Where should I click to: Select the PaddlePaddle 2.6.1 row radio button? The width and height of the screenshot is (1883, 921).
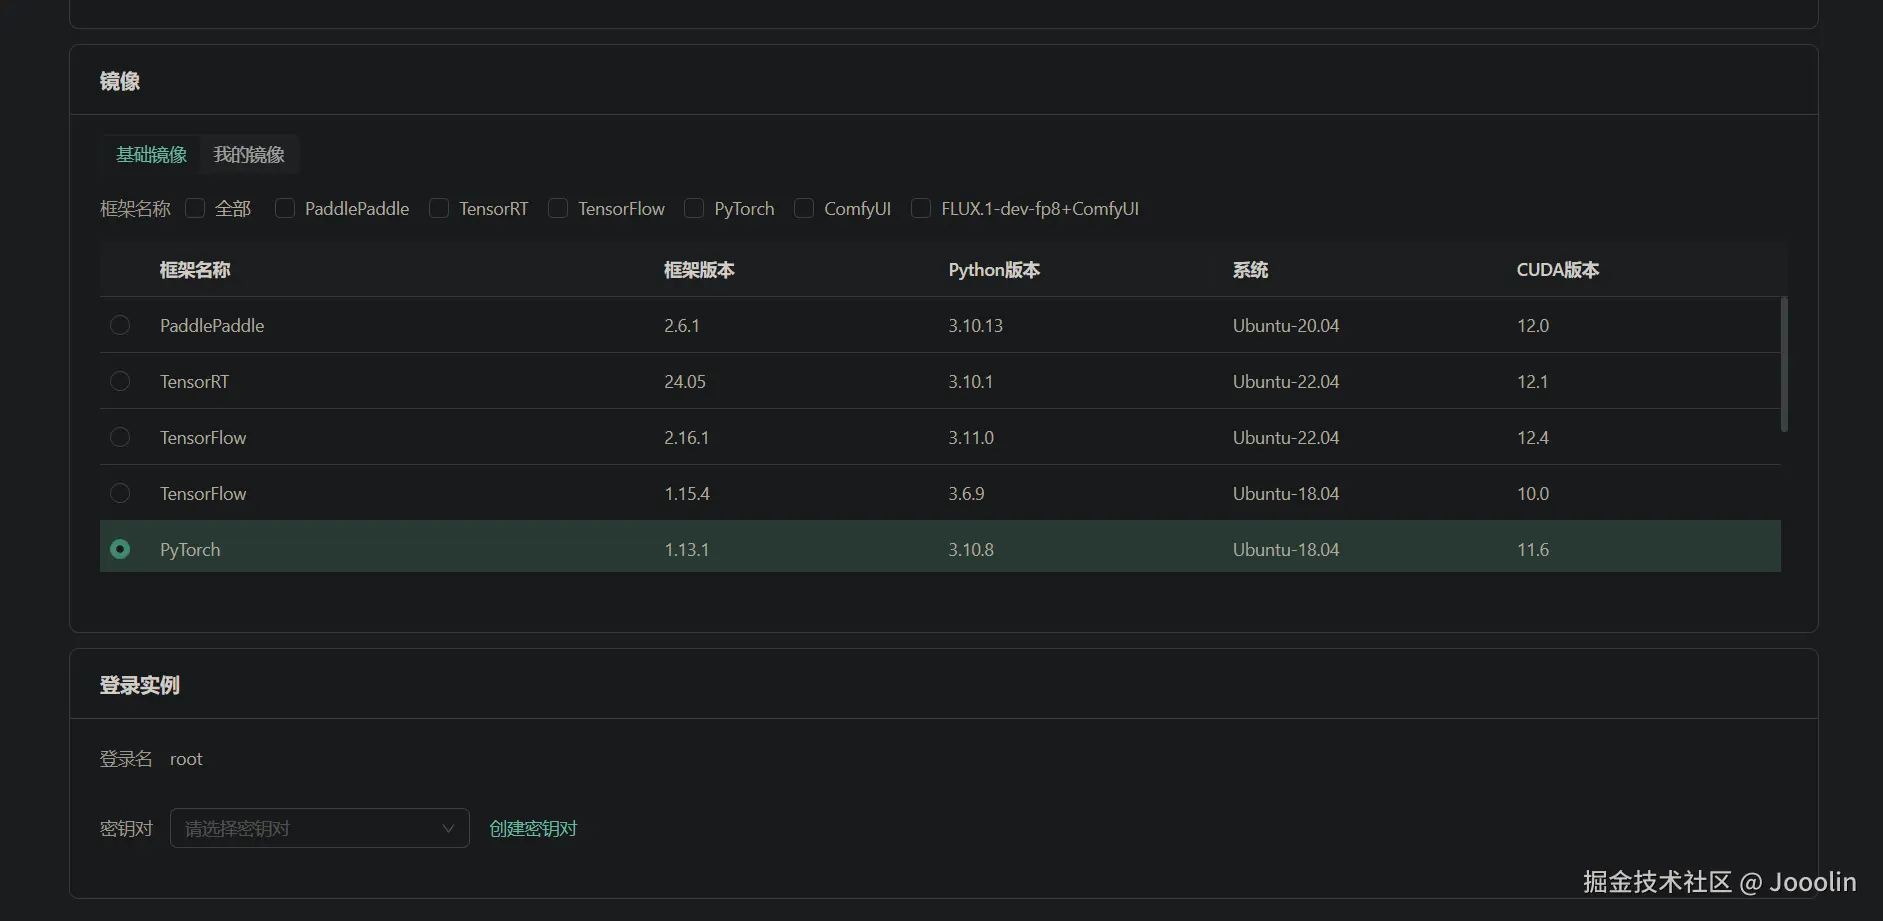point(120,325)
